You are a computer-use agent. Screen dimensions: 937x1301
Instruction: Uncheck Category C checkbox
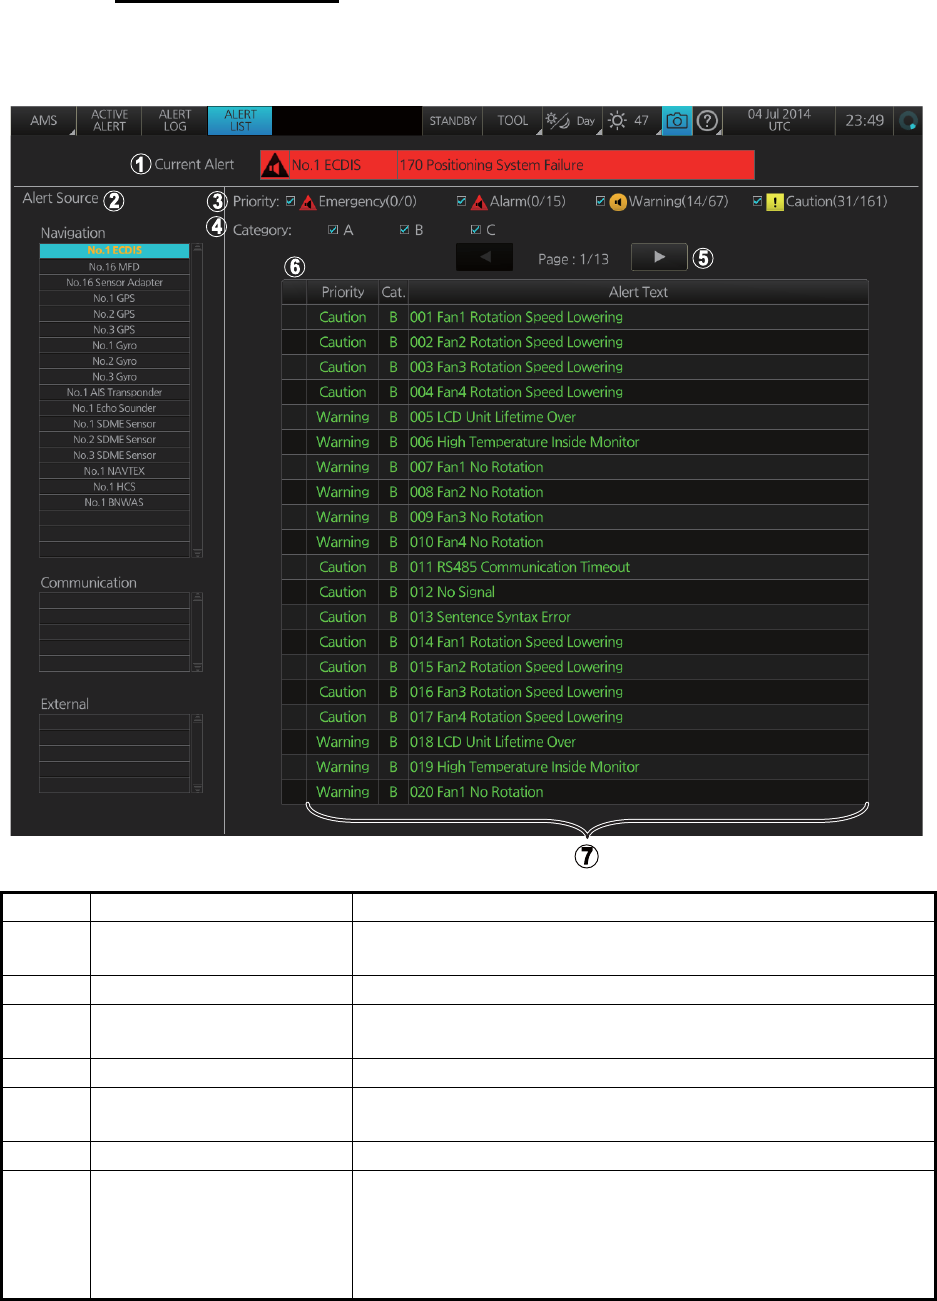click(475, 230)
